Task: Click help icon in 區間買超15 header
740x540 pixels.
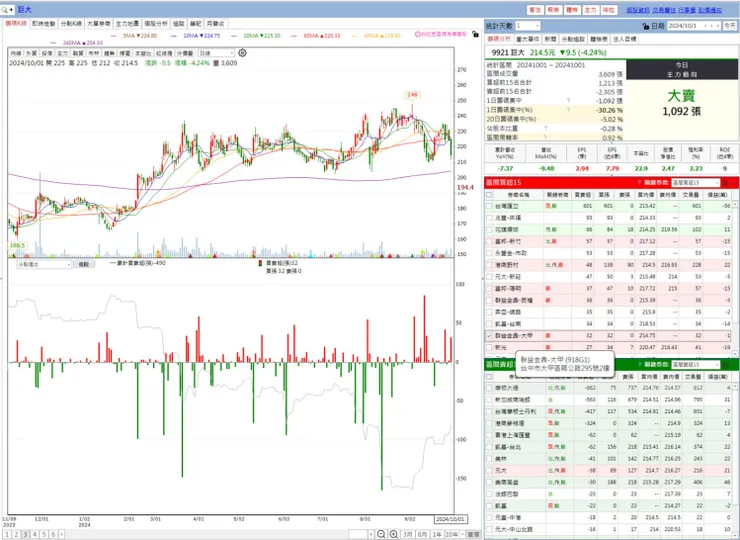Action: click(639, 183)
